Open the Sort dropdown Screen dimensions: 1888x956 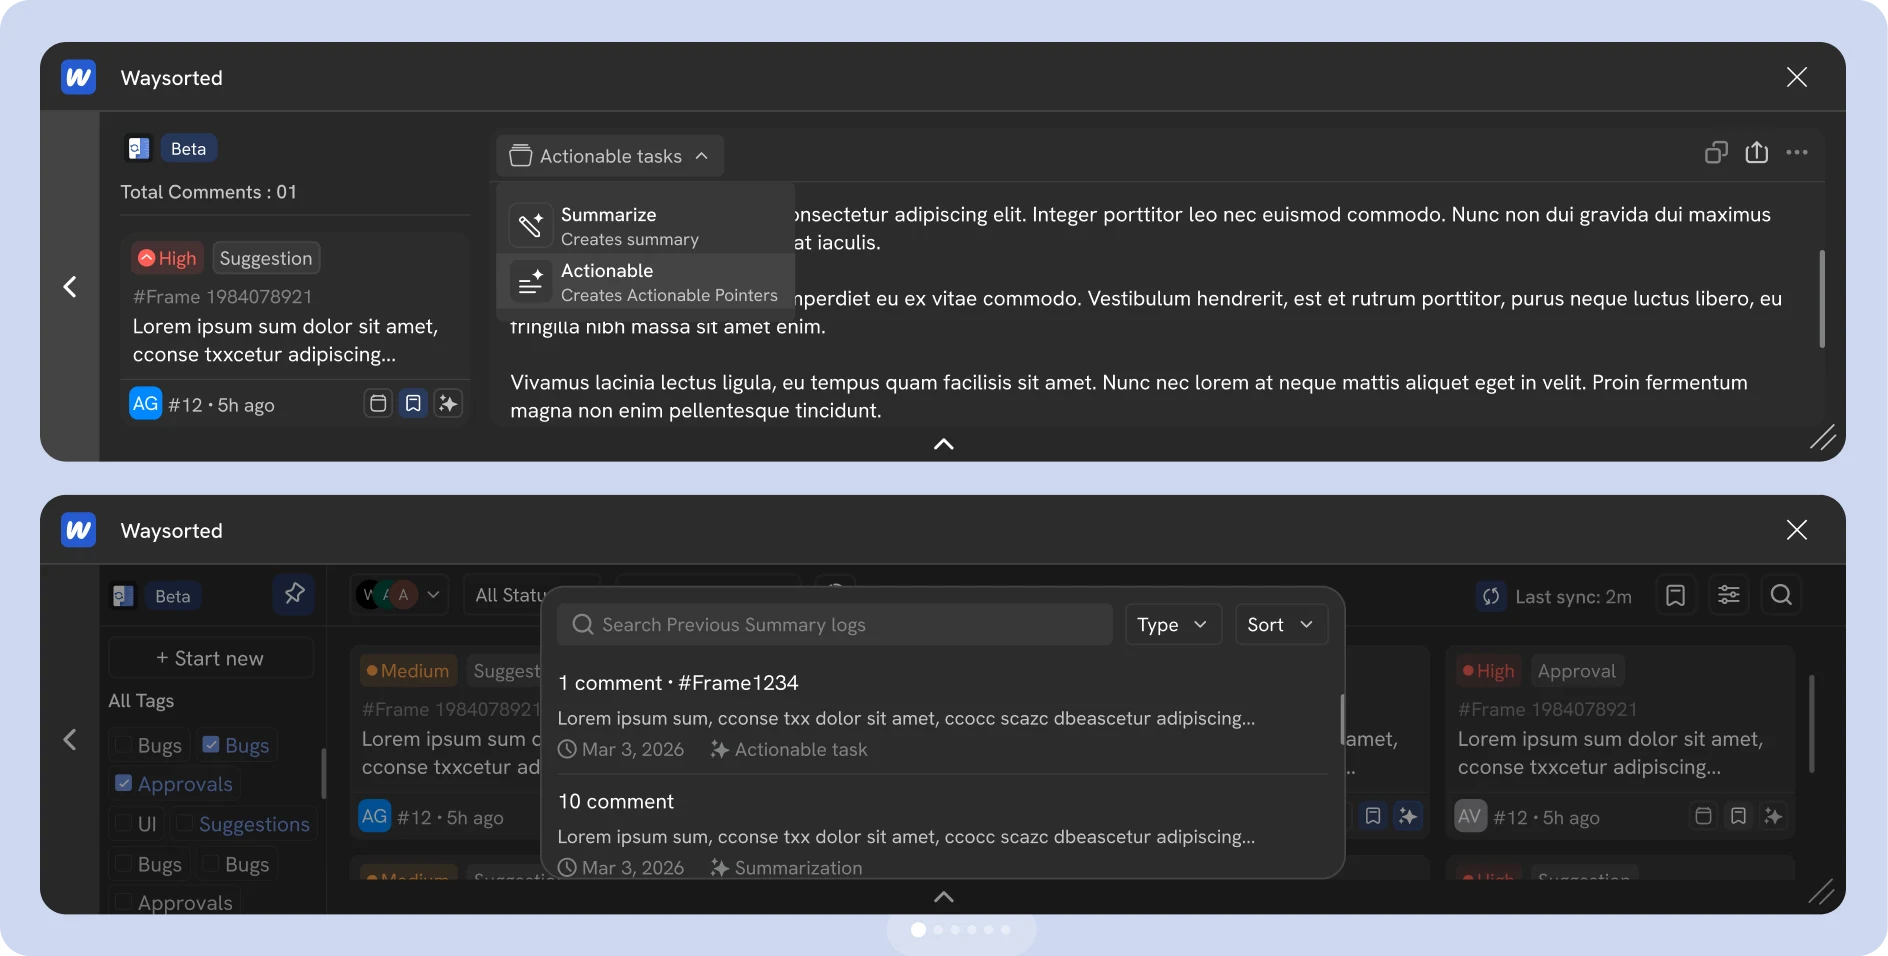click(x=1281, y=624)
